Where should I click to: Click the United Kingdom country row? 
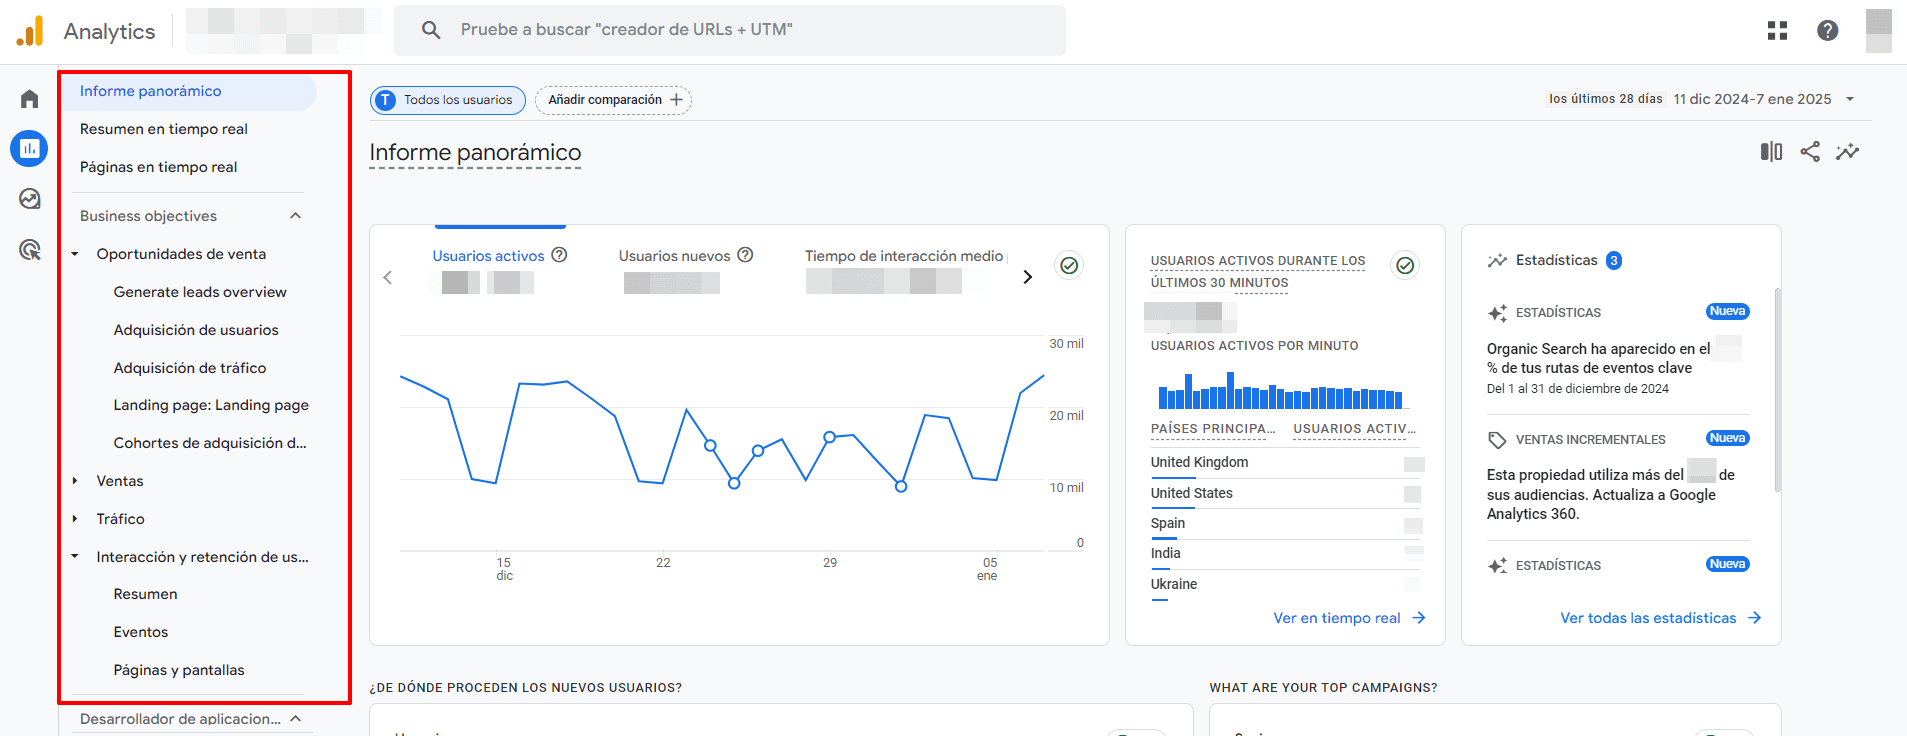tap(1287, 463)
